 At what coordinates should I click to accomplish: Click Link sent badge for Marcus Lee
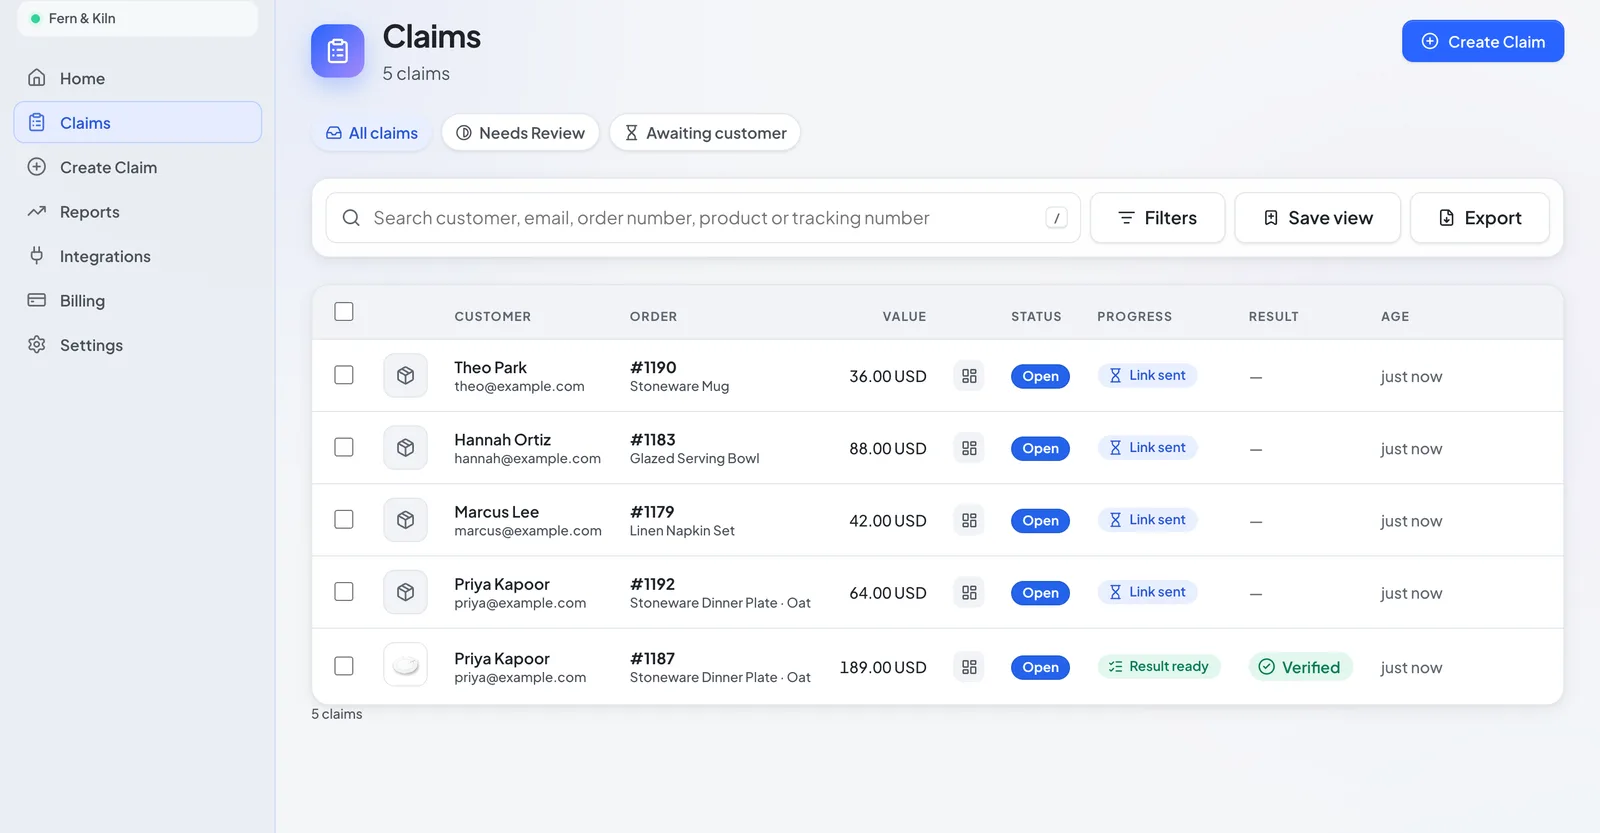(x=1147, y=519)
